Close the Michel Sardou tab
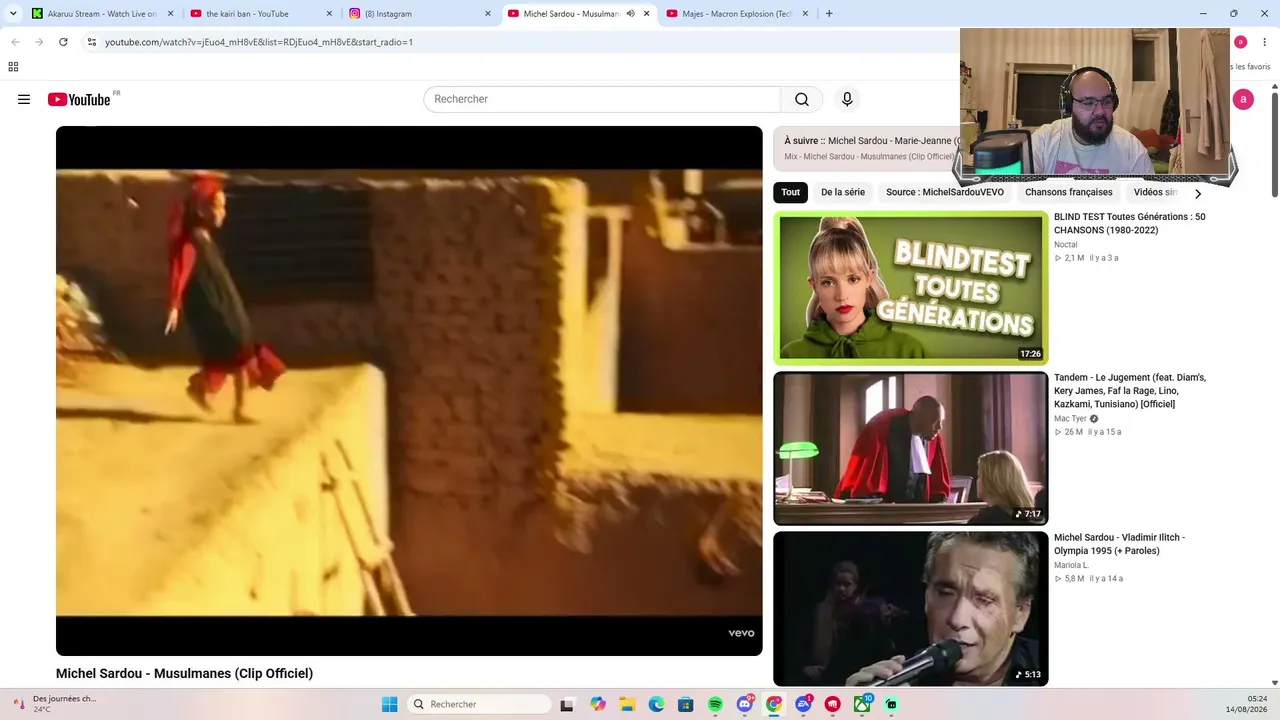This screenshot has height=720, width=1280. tap(647, 14)
